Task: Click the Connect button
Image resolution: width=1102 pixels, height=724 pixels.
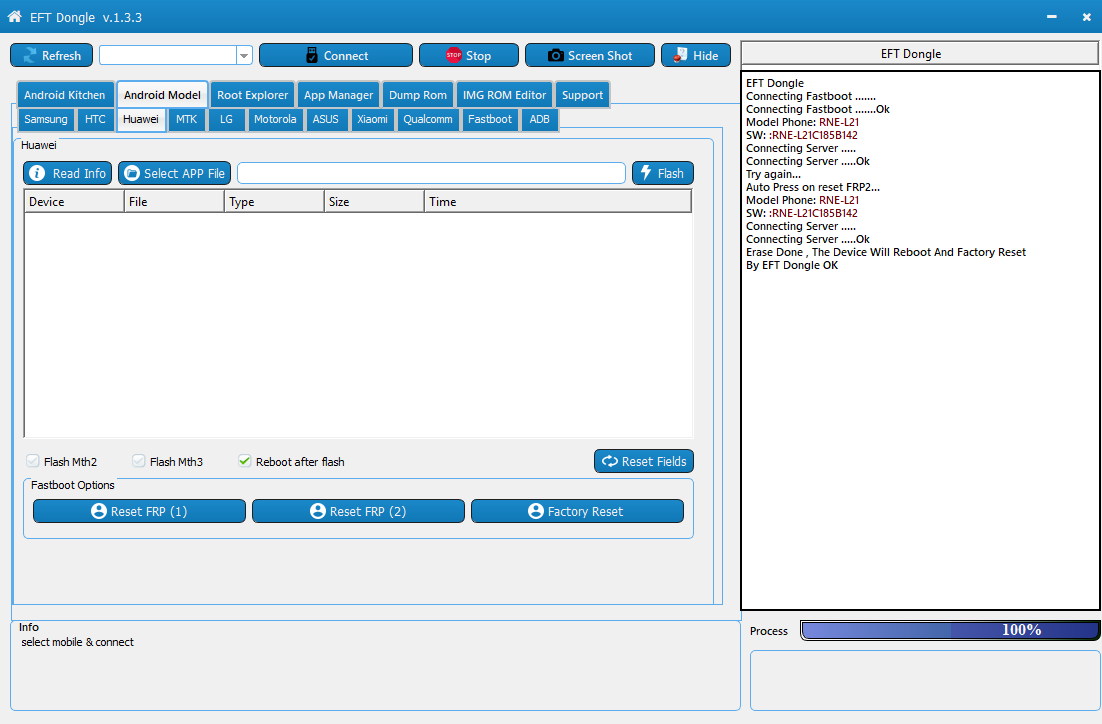Action: 336,56
